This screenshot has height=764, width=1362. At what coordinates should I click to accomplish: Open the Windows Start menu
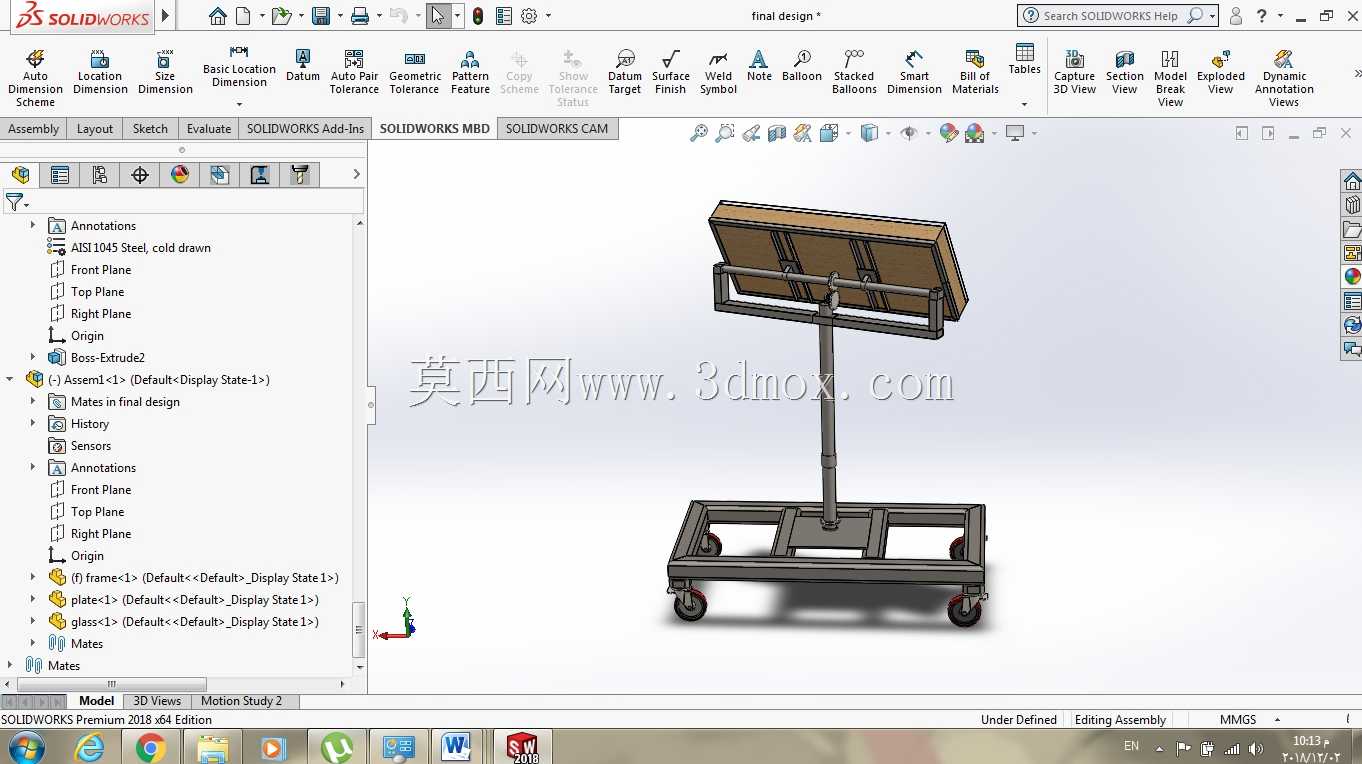click(x=26, y=747)
